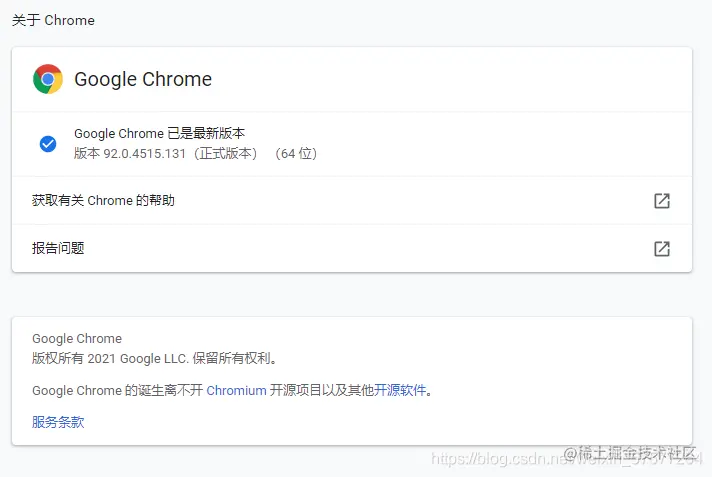Click the blue up-to-date checkmark icon
712x477 pixels.
[x=48, y=144]
